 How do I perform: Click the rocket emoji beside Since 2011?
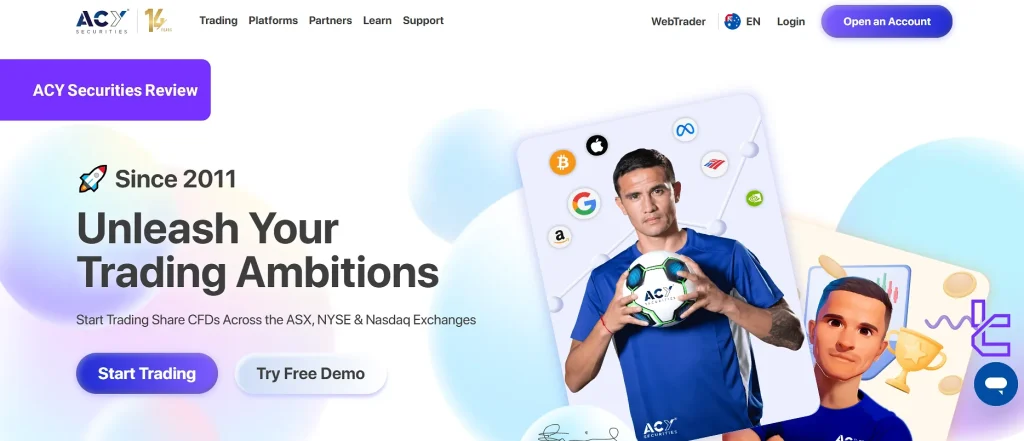[92, 178]
